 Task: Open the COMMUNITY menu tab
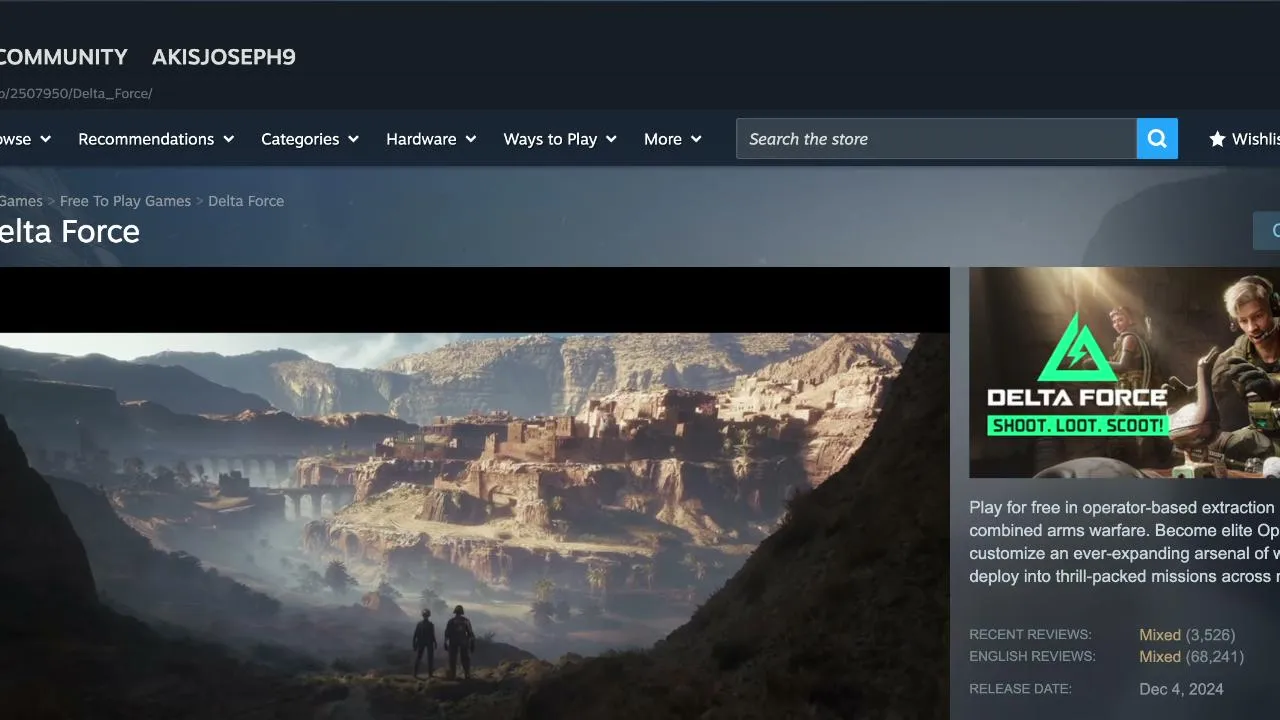coord(64,57)
